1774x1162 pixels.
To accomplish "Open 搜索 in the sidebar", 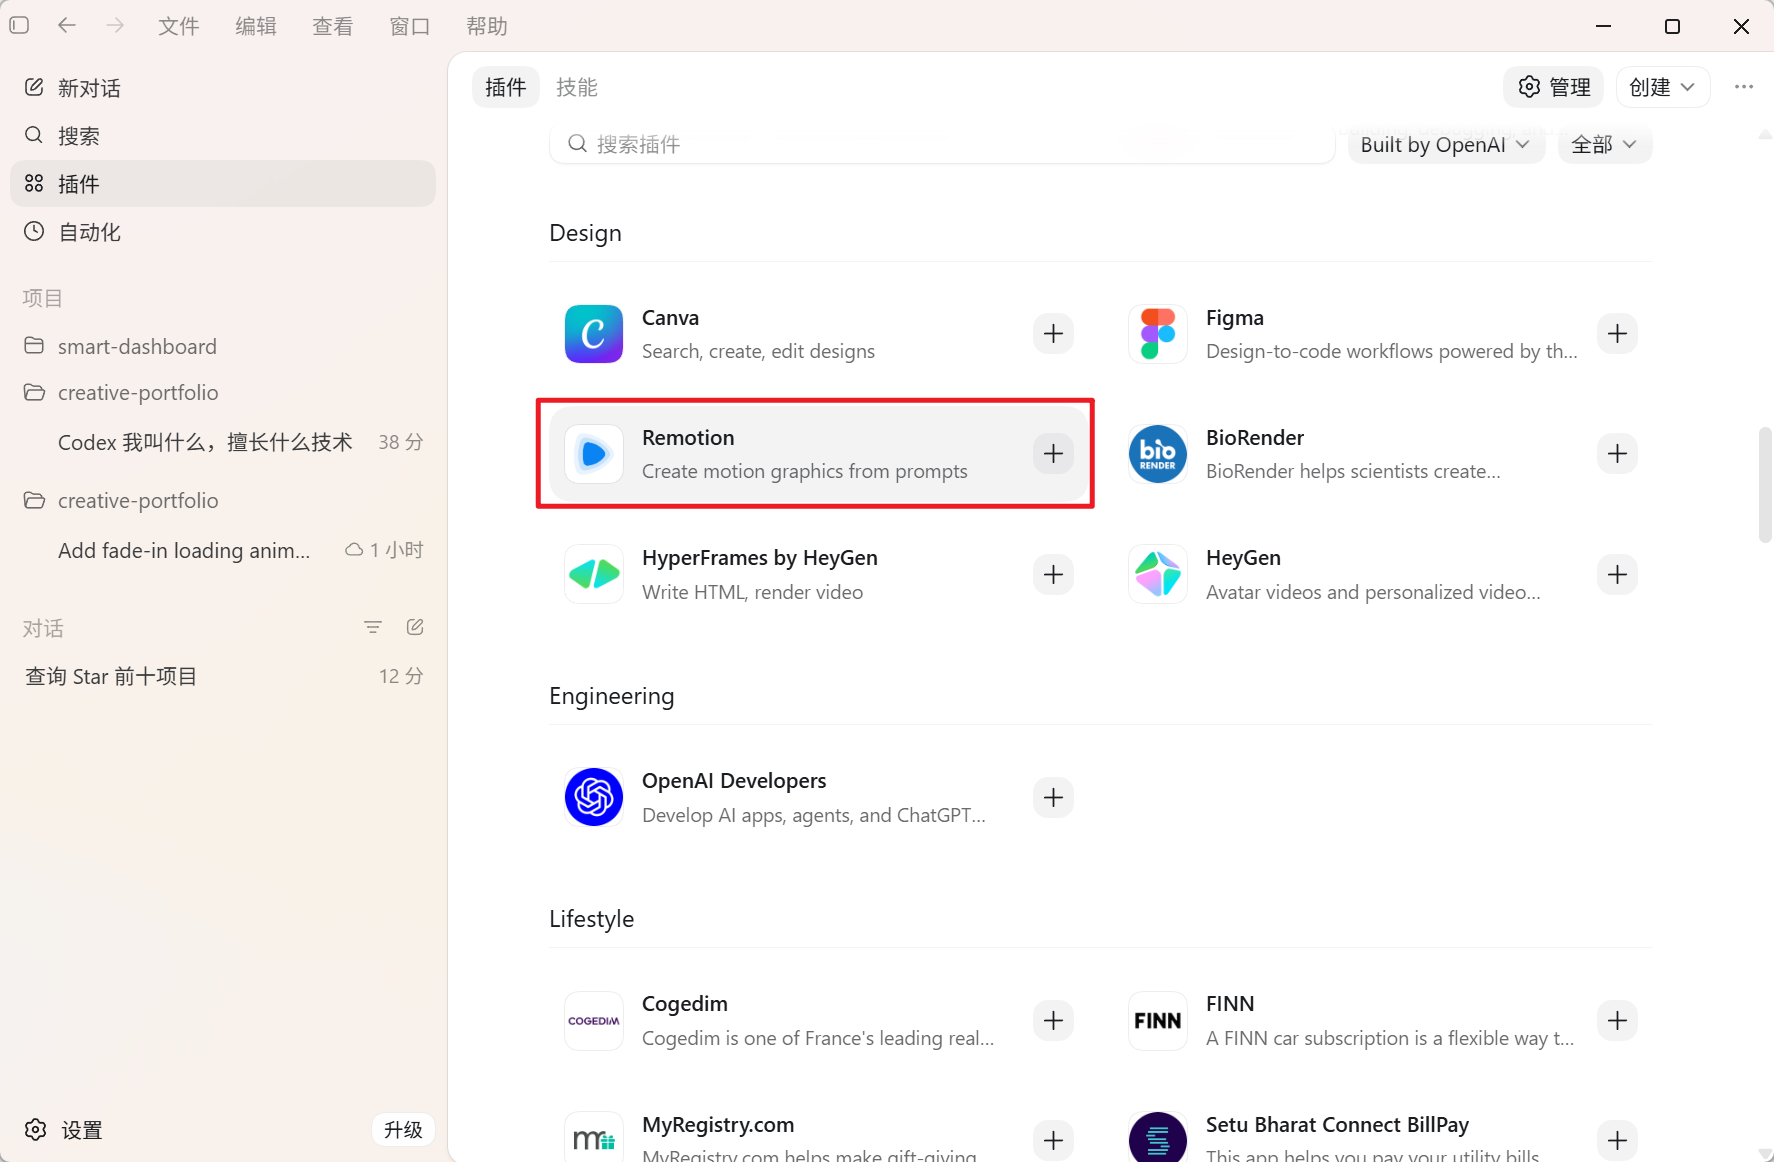I will (223, 136).
